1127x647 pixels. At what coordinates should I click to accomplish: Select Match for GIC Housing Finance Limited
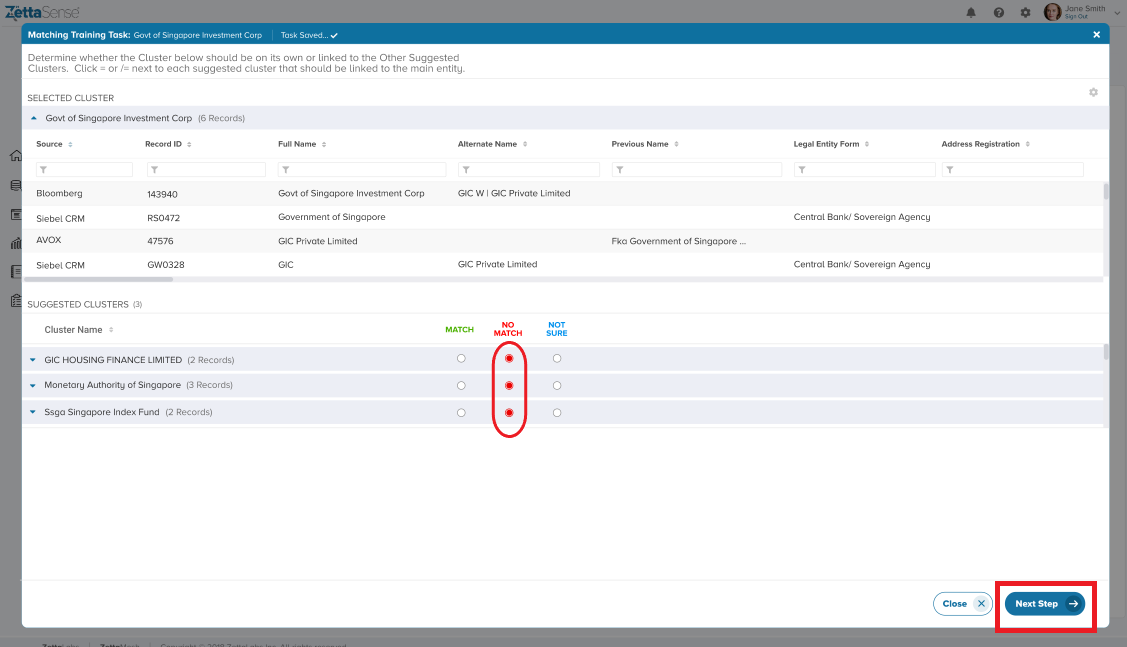pos(461,358)
